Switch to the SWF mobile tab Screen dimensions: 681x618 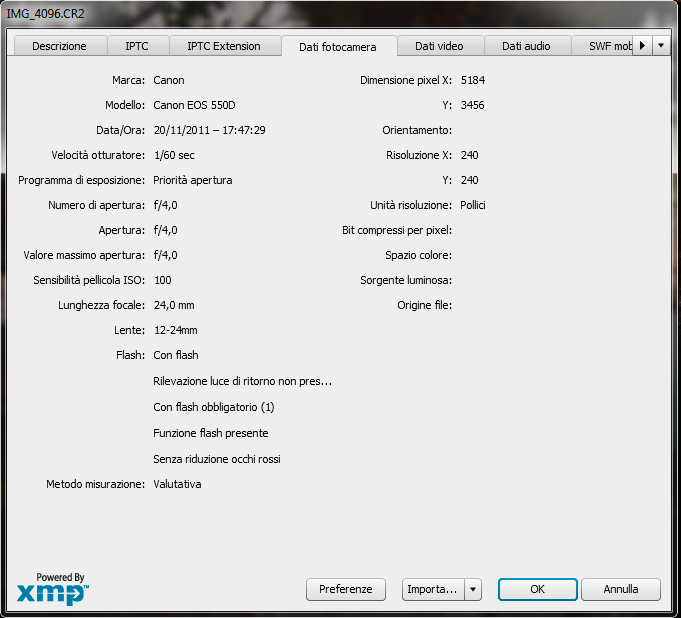(x=602, y=46)
